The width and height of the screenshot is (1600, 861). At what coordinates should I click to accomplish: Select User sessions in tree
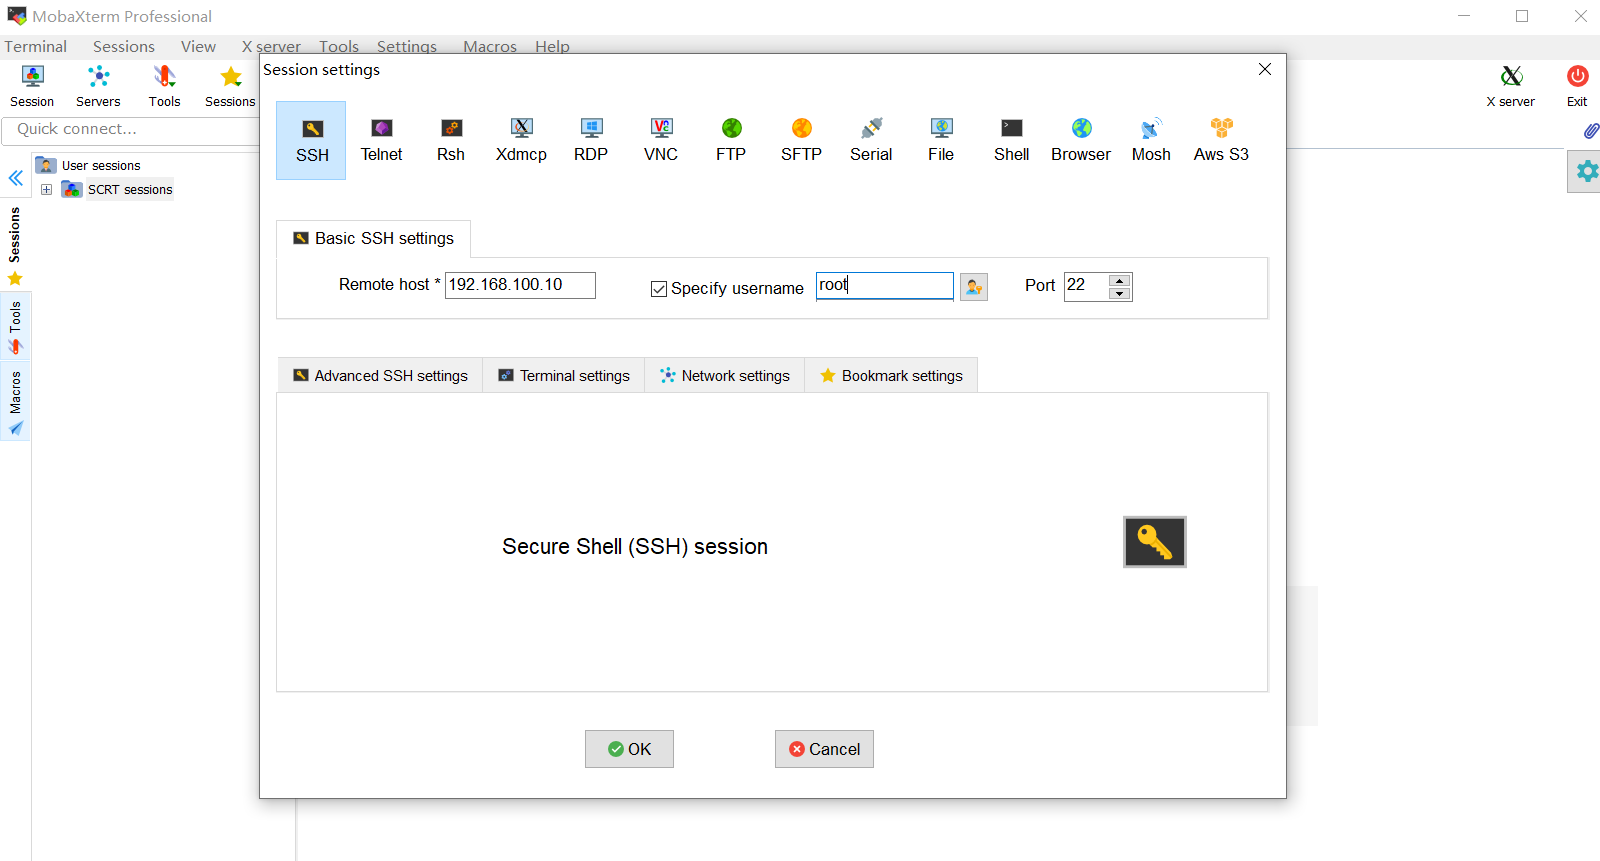(101, 166)
